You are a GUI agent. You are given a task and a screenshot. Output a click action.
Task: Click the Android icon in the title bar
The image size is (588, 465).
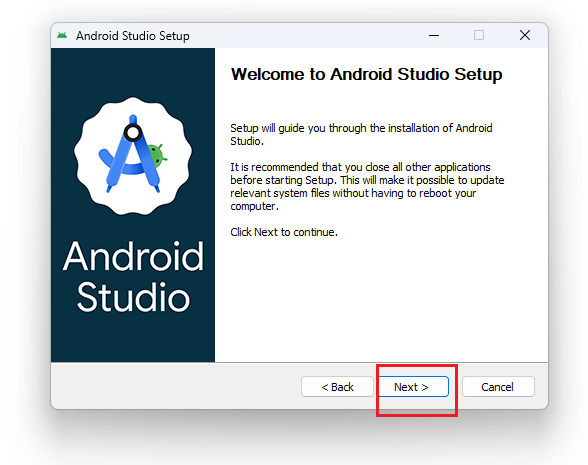pyautogui.click(x=62, y=36)
